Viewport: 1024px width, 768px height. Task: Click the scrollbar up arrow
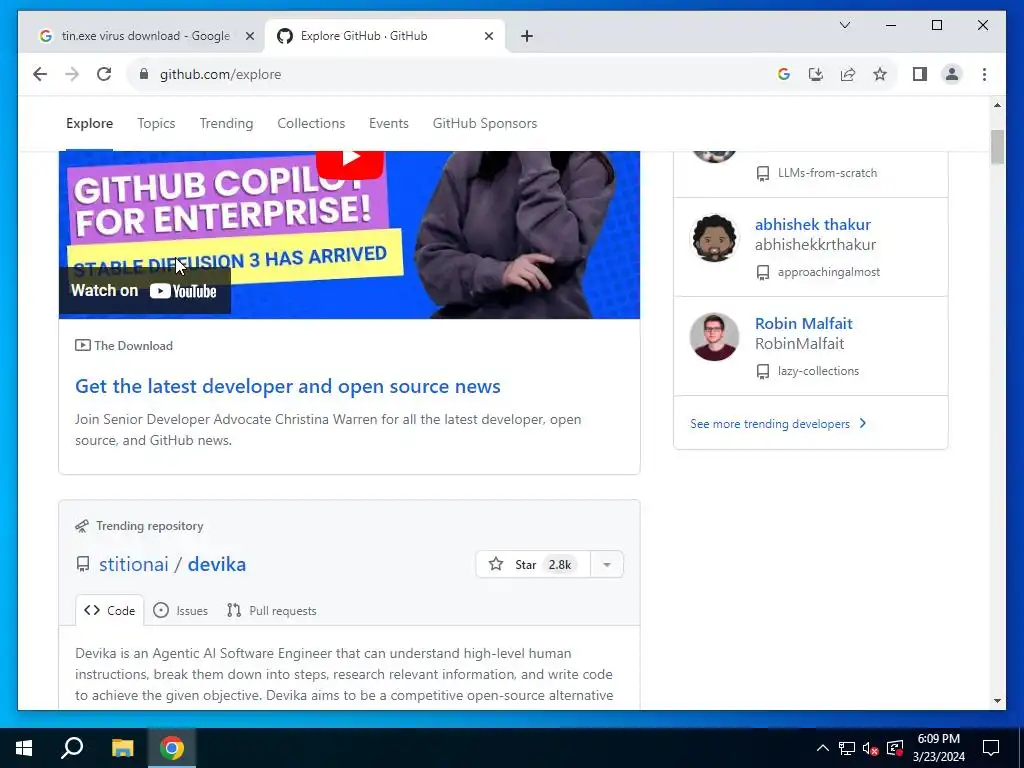[997, 104]
